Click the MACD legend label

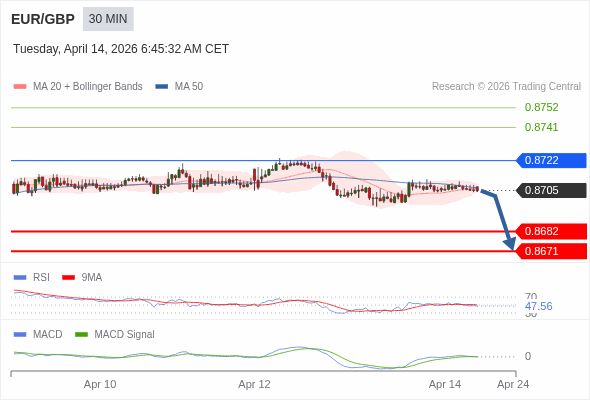48,335
